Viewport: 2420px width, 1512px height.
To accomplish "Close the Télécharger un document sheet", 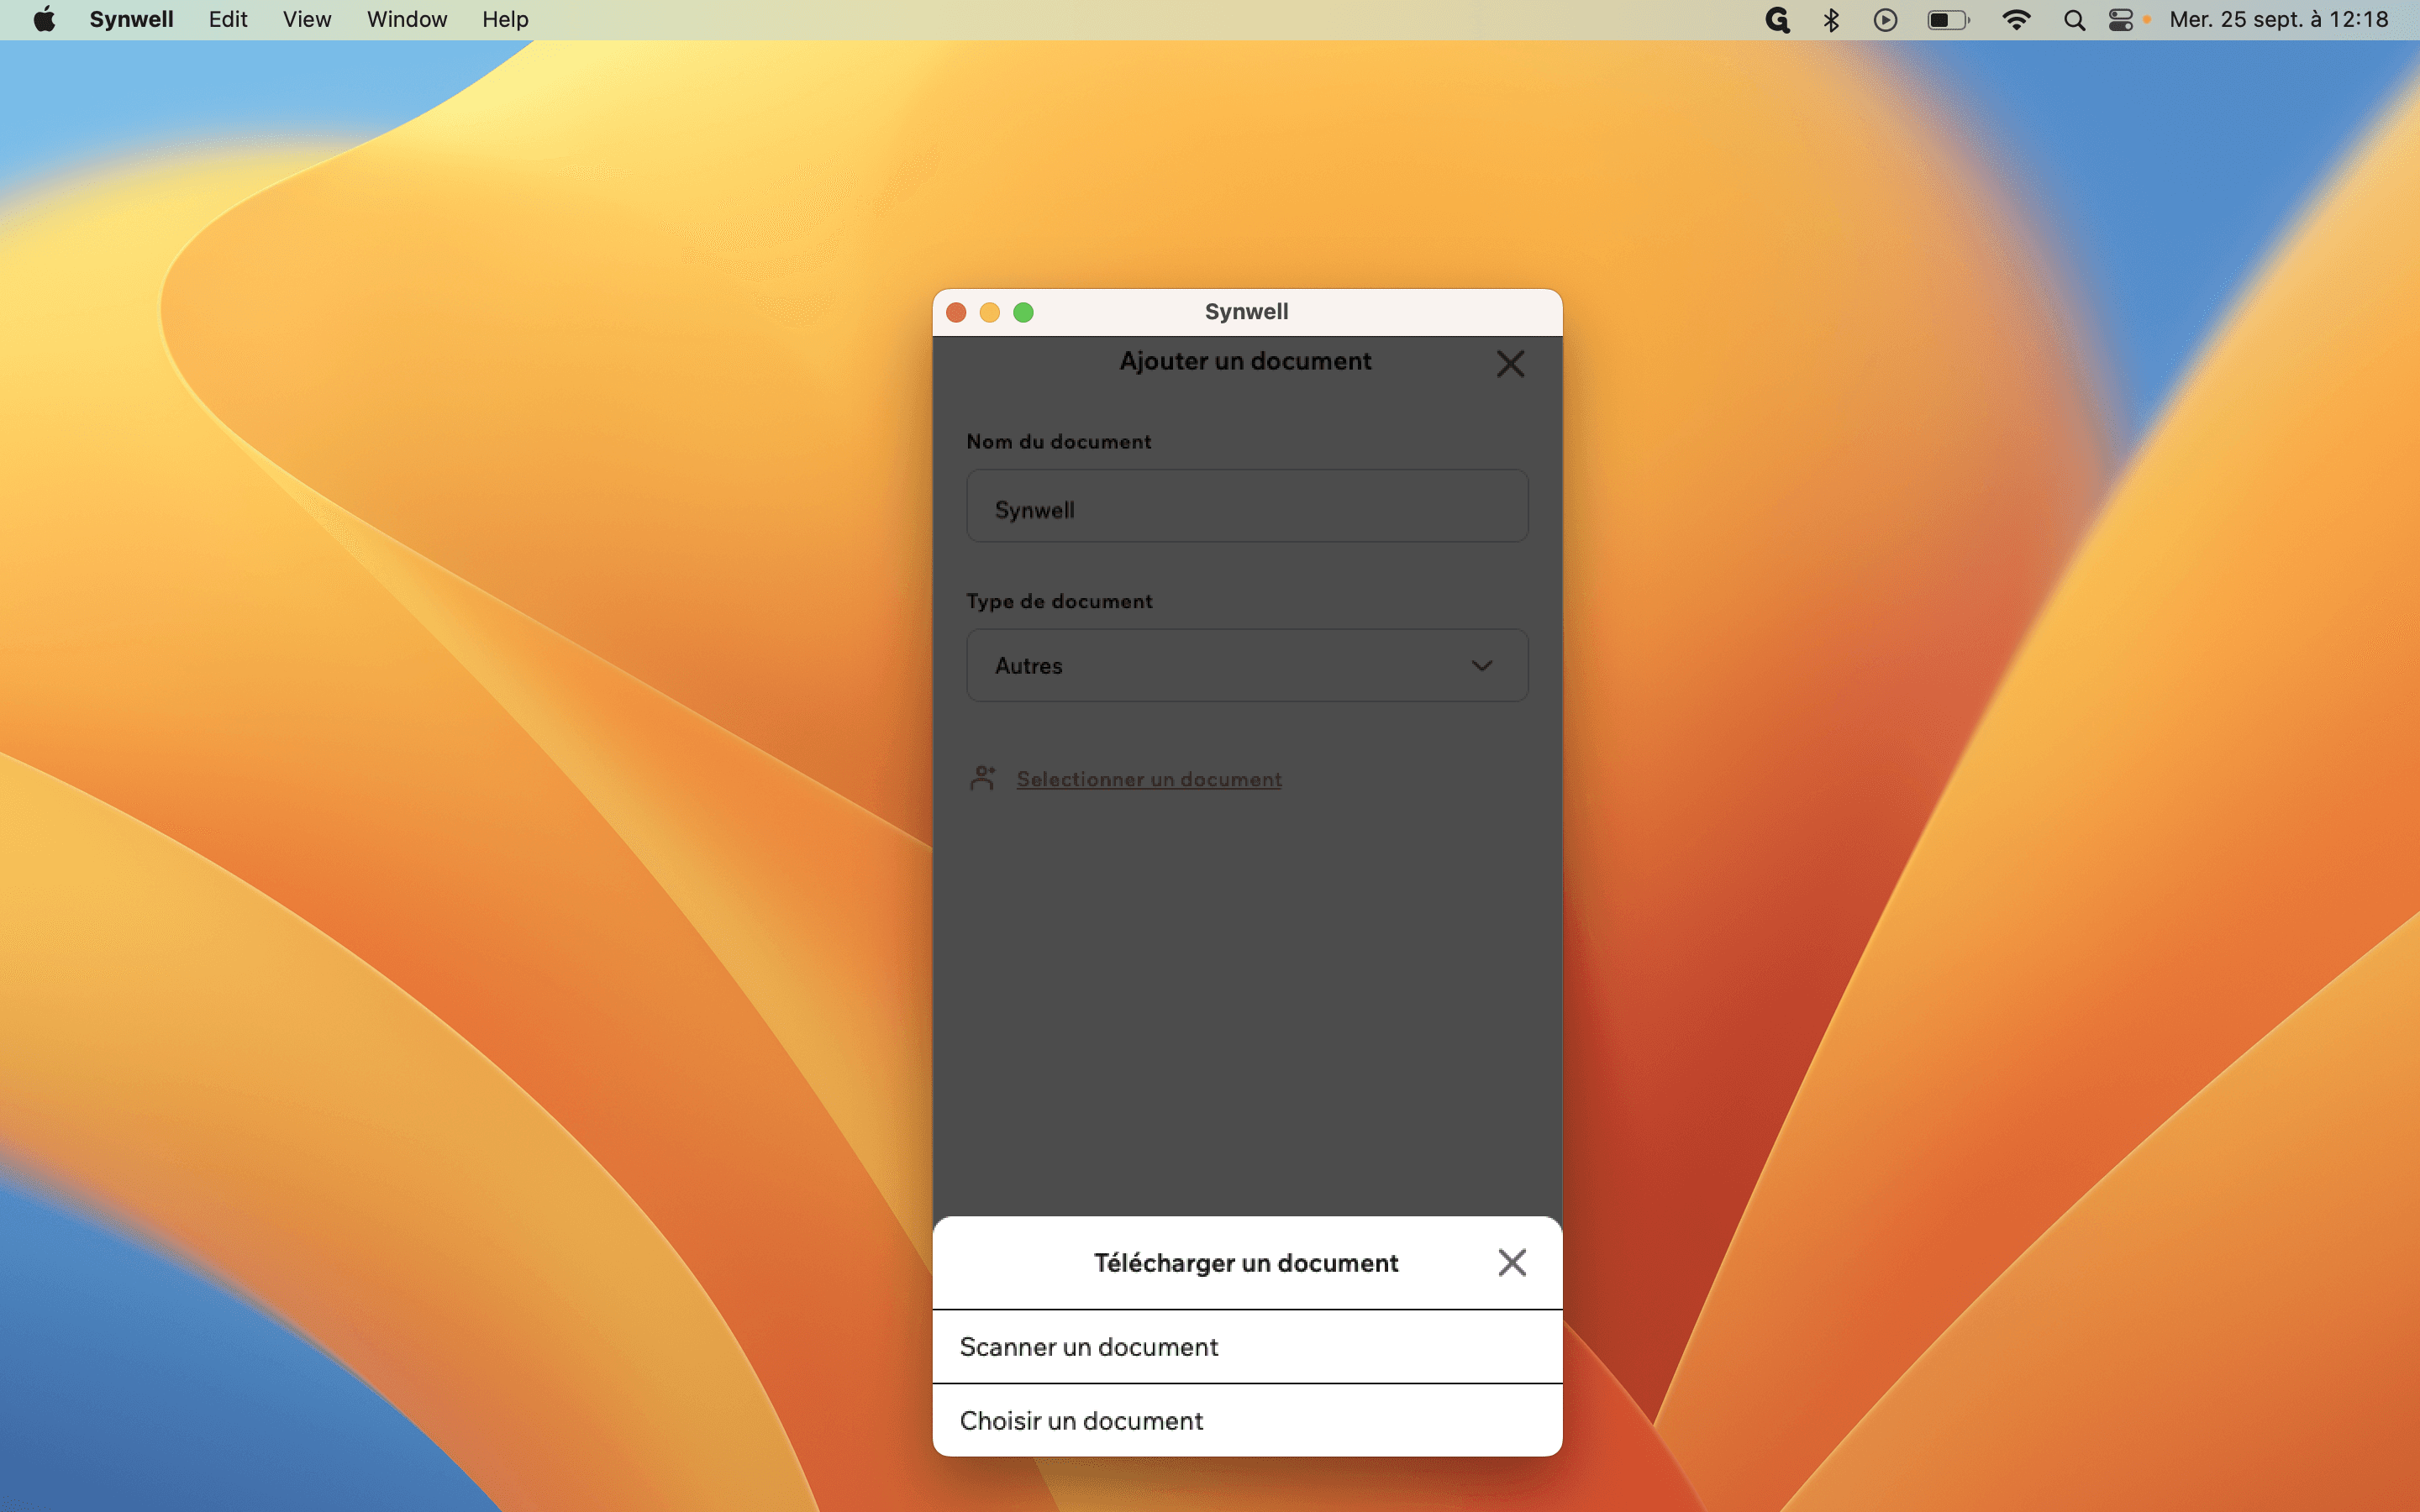I will coord(1512,1262).
